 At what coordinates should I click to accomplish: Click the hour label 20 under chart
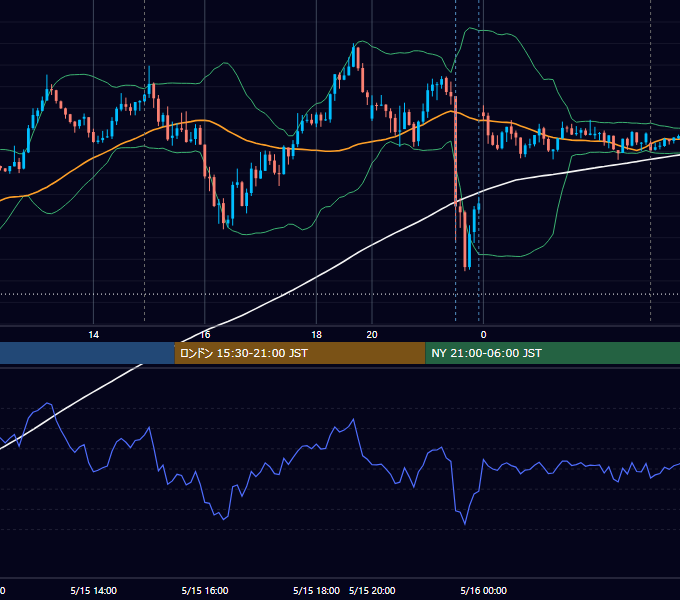pos(372,335)
